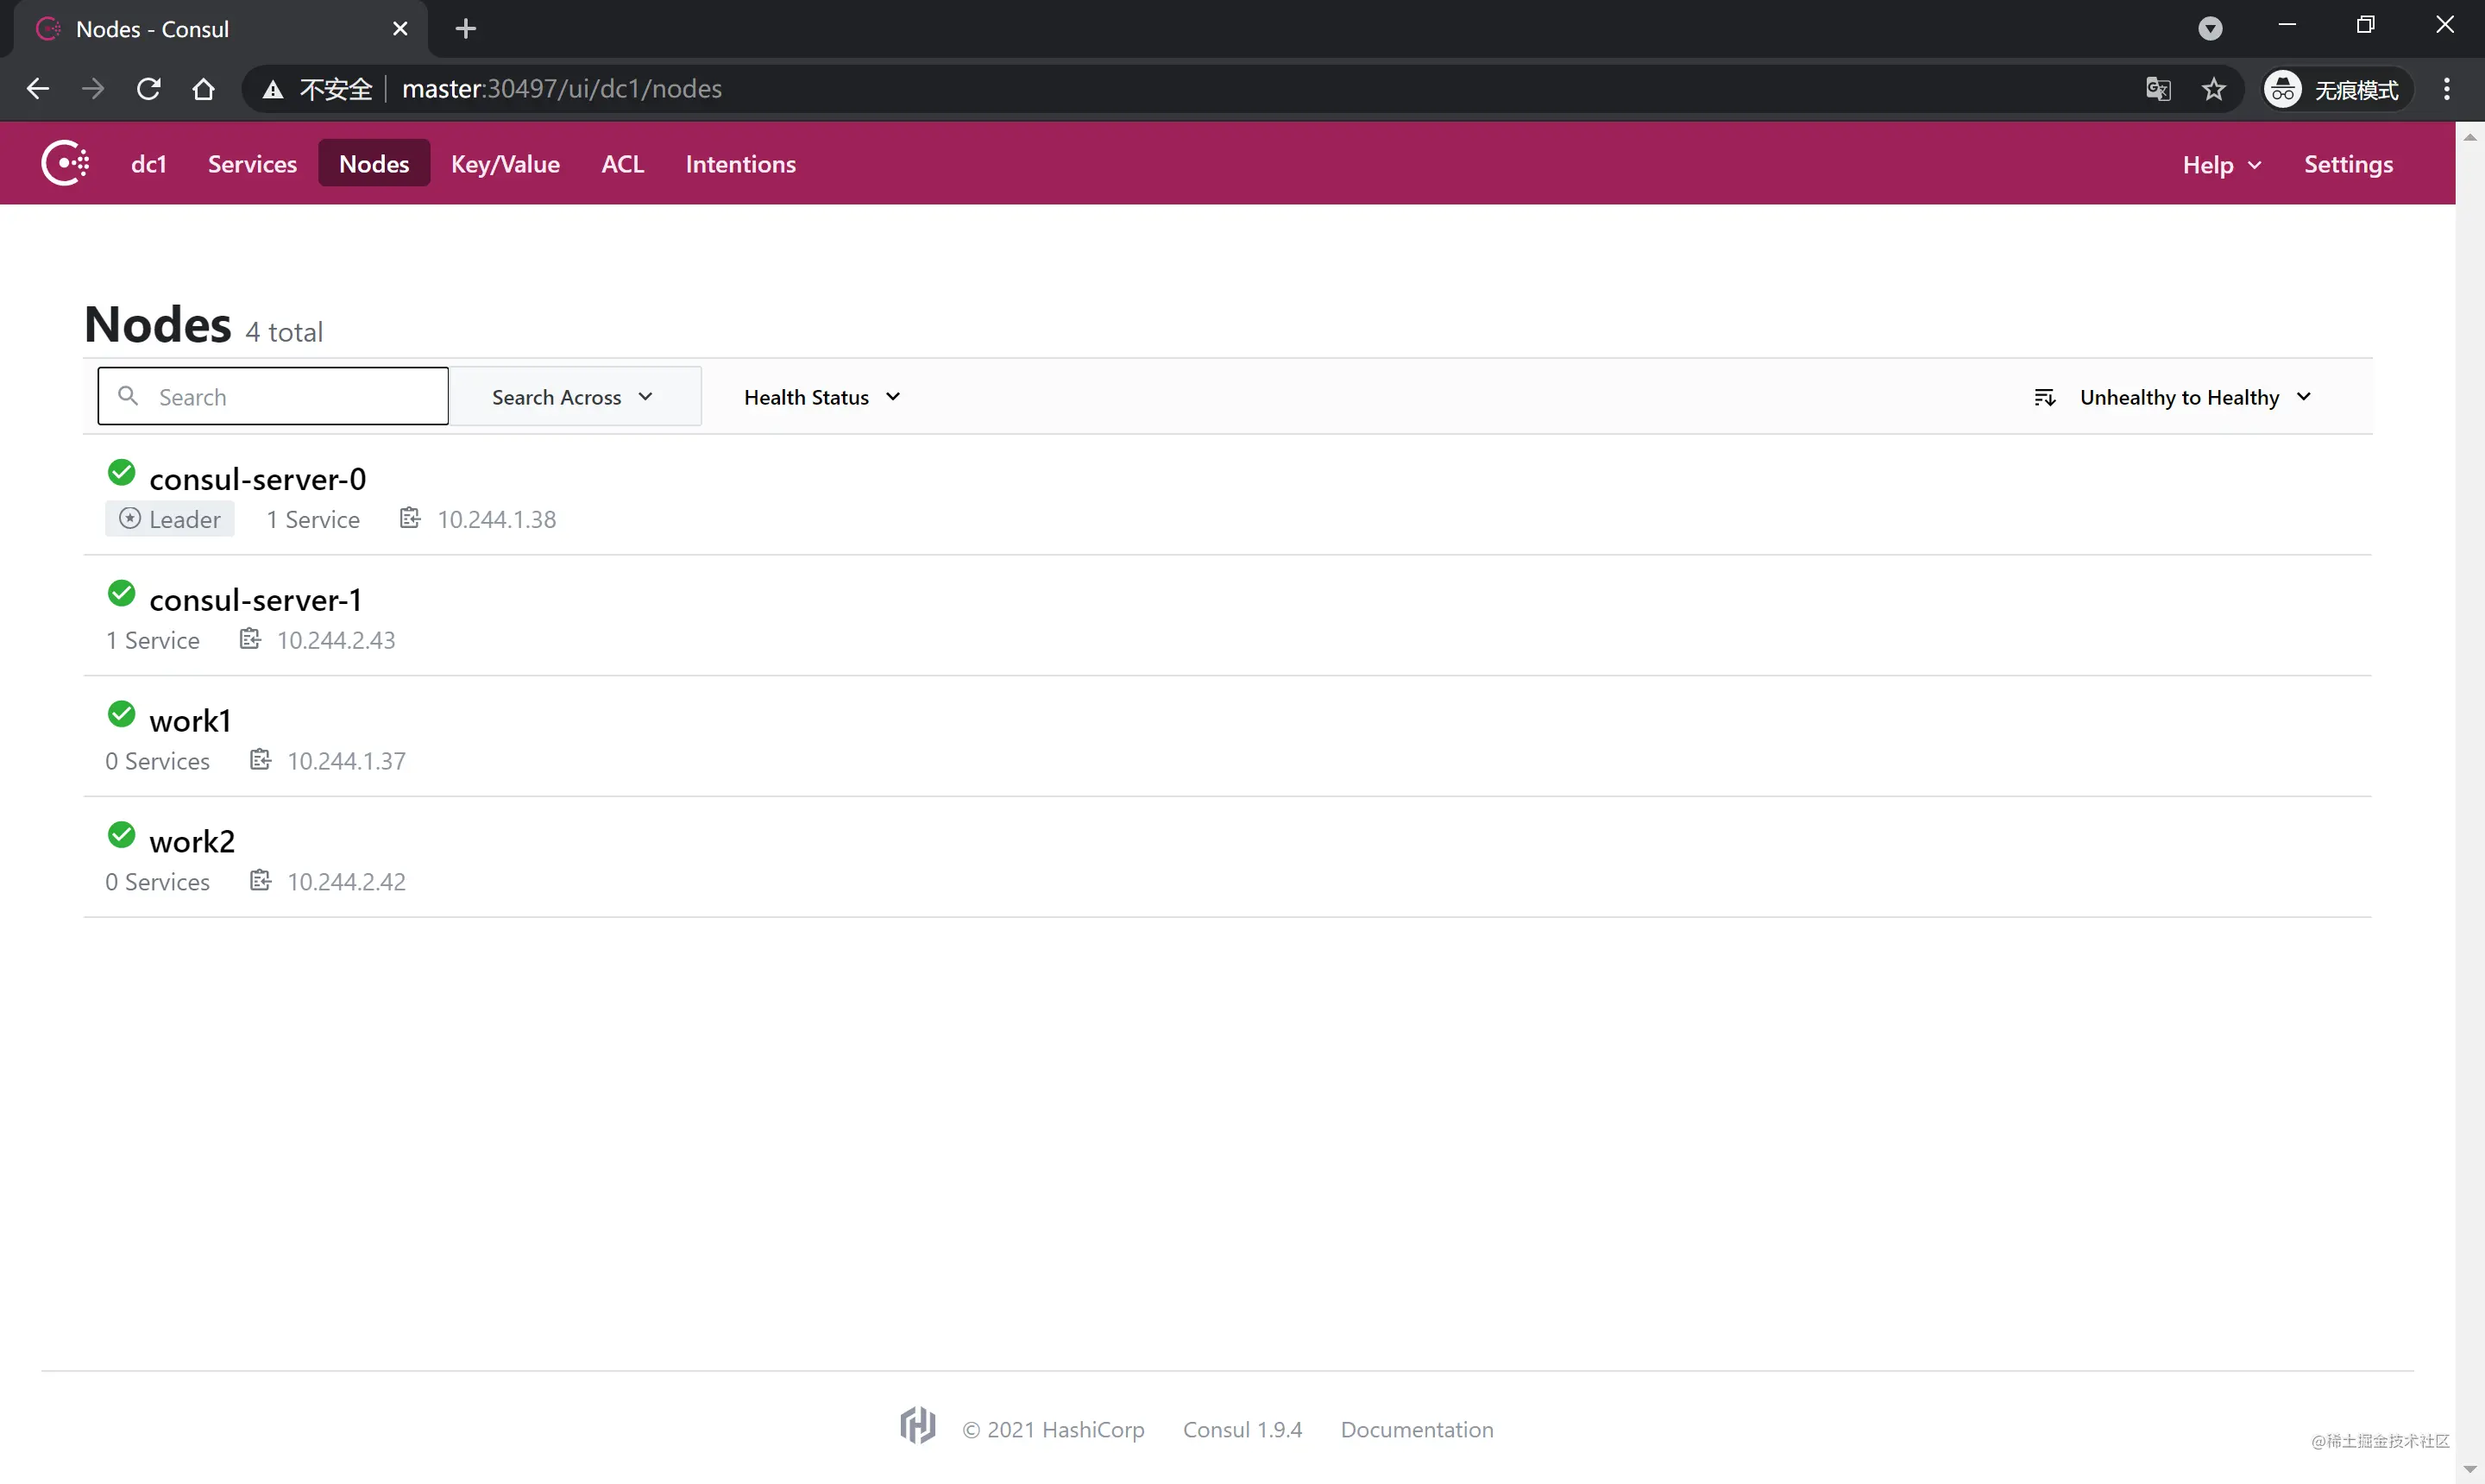This screenshot has height=1484, width=2485.
Task: Select the Nodes tab
Action: coord(374,164)
